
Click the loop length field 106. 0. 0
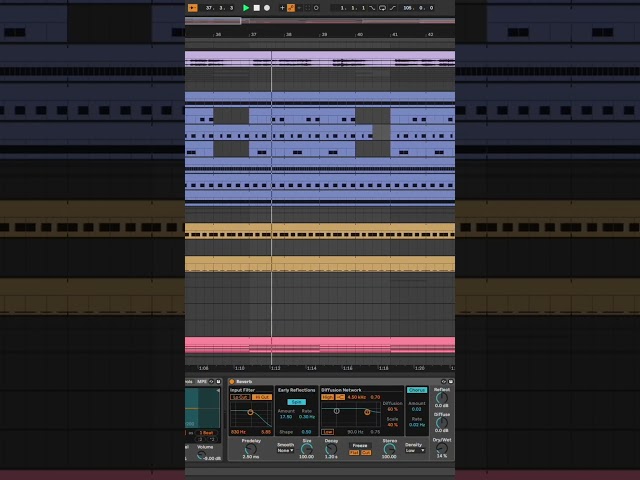[418, 8]
